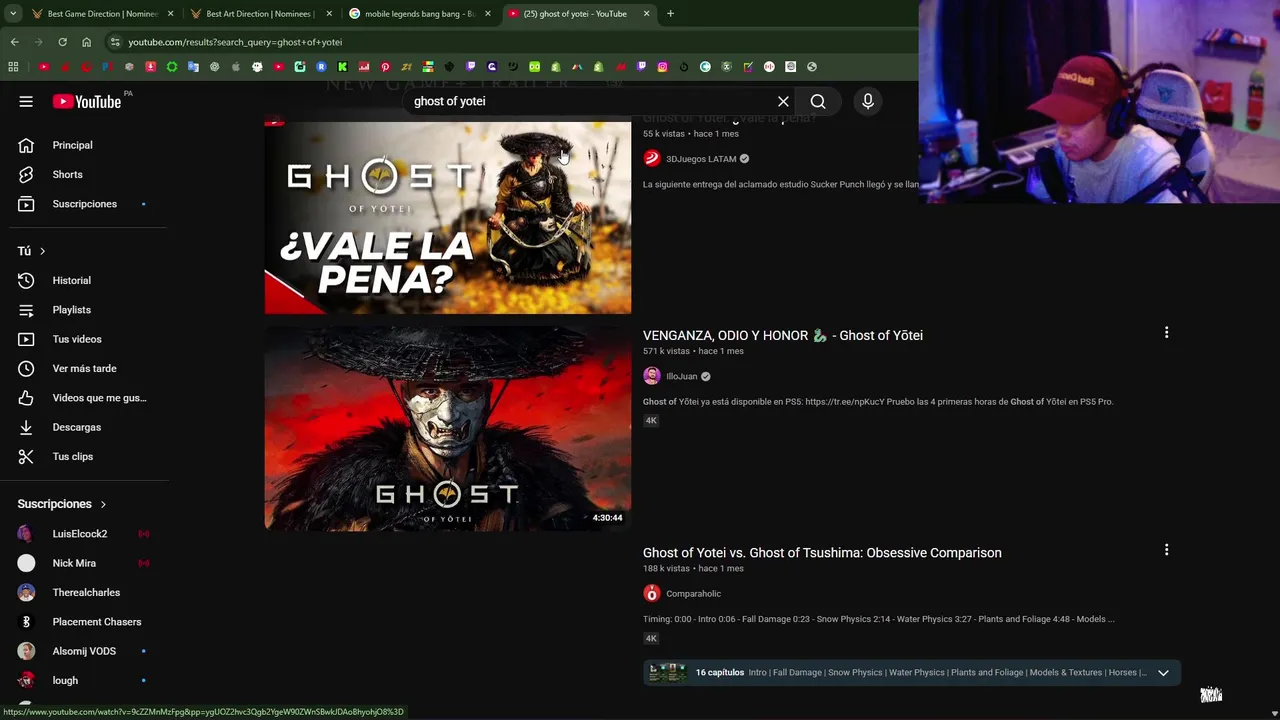
Task: Close the Best Art Direction tab
Action: (x=329, y=14)
